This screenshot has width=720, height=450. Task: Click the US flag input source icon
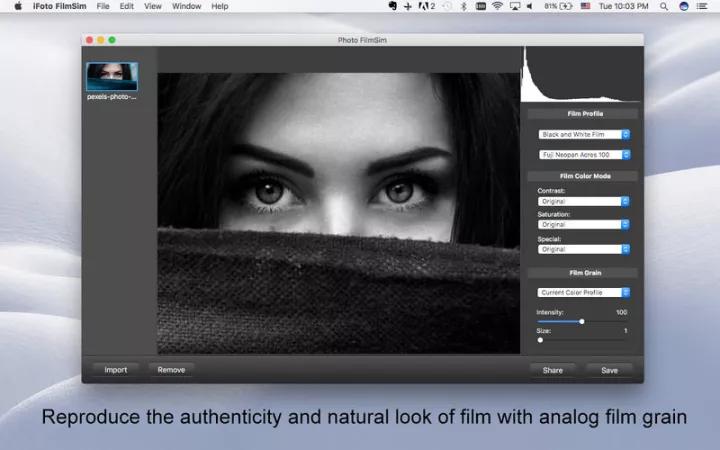click(x=585, y=6)
